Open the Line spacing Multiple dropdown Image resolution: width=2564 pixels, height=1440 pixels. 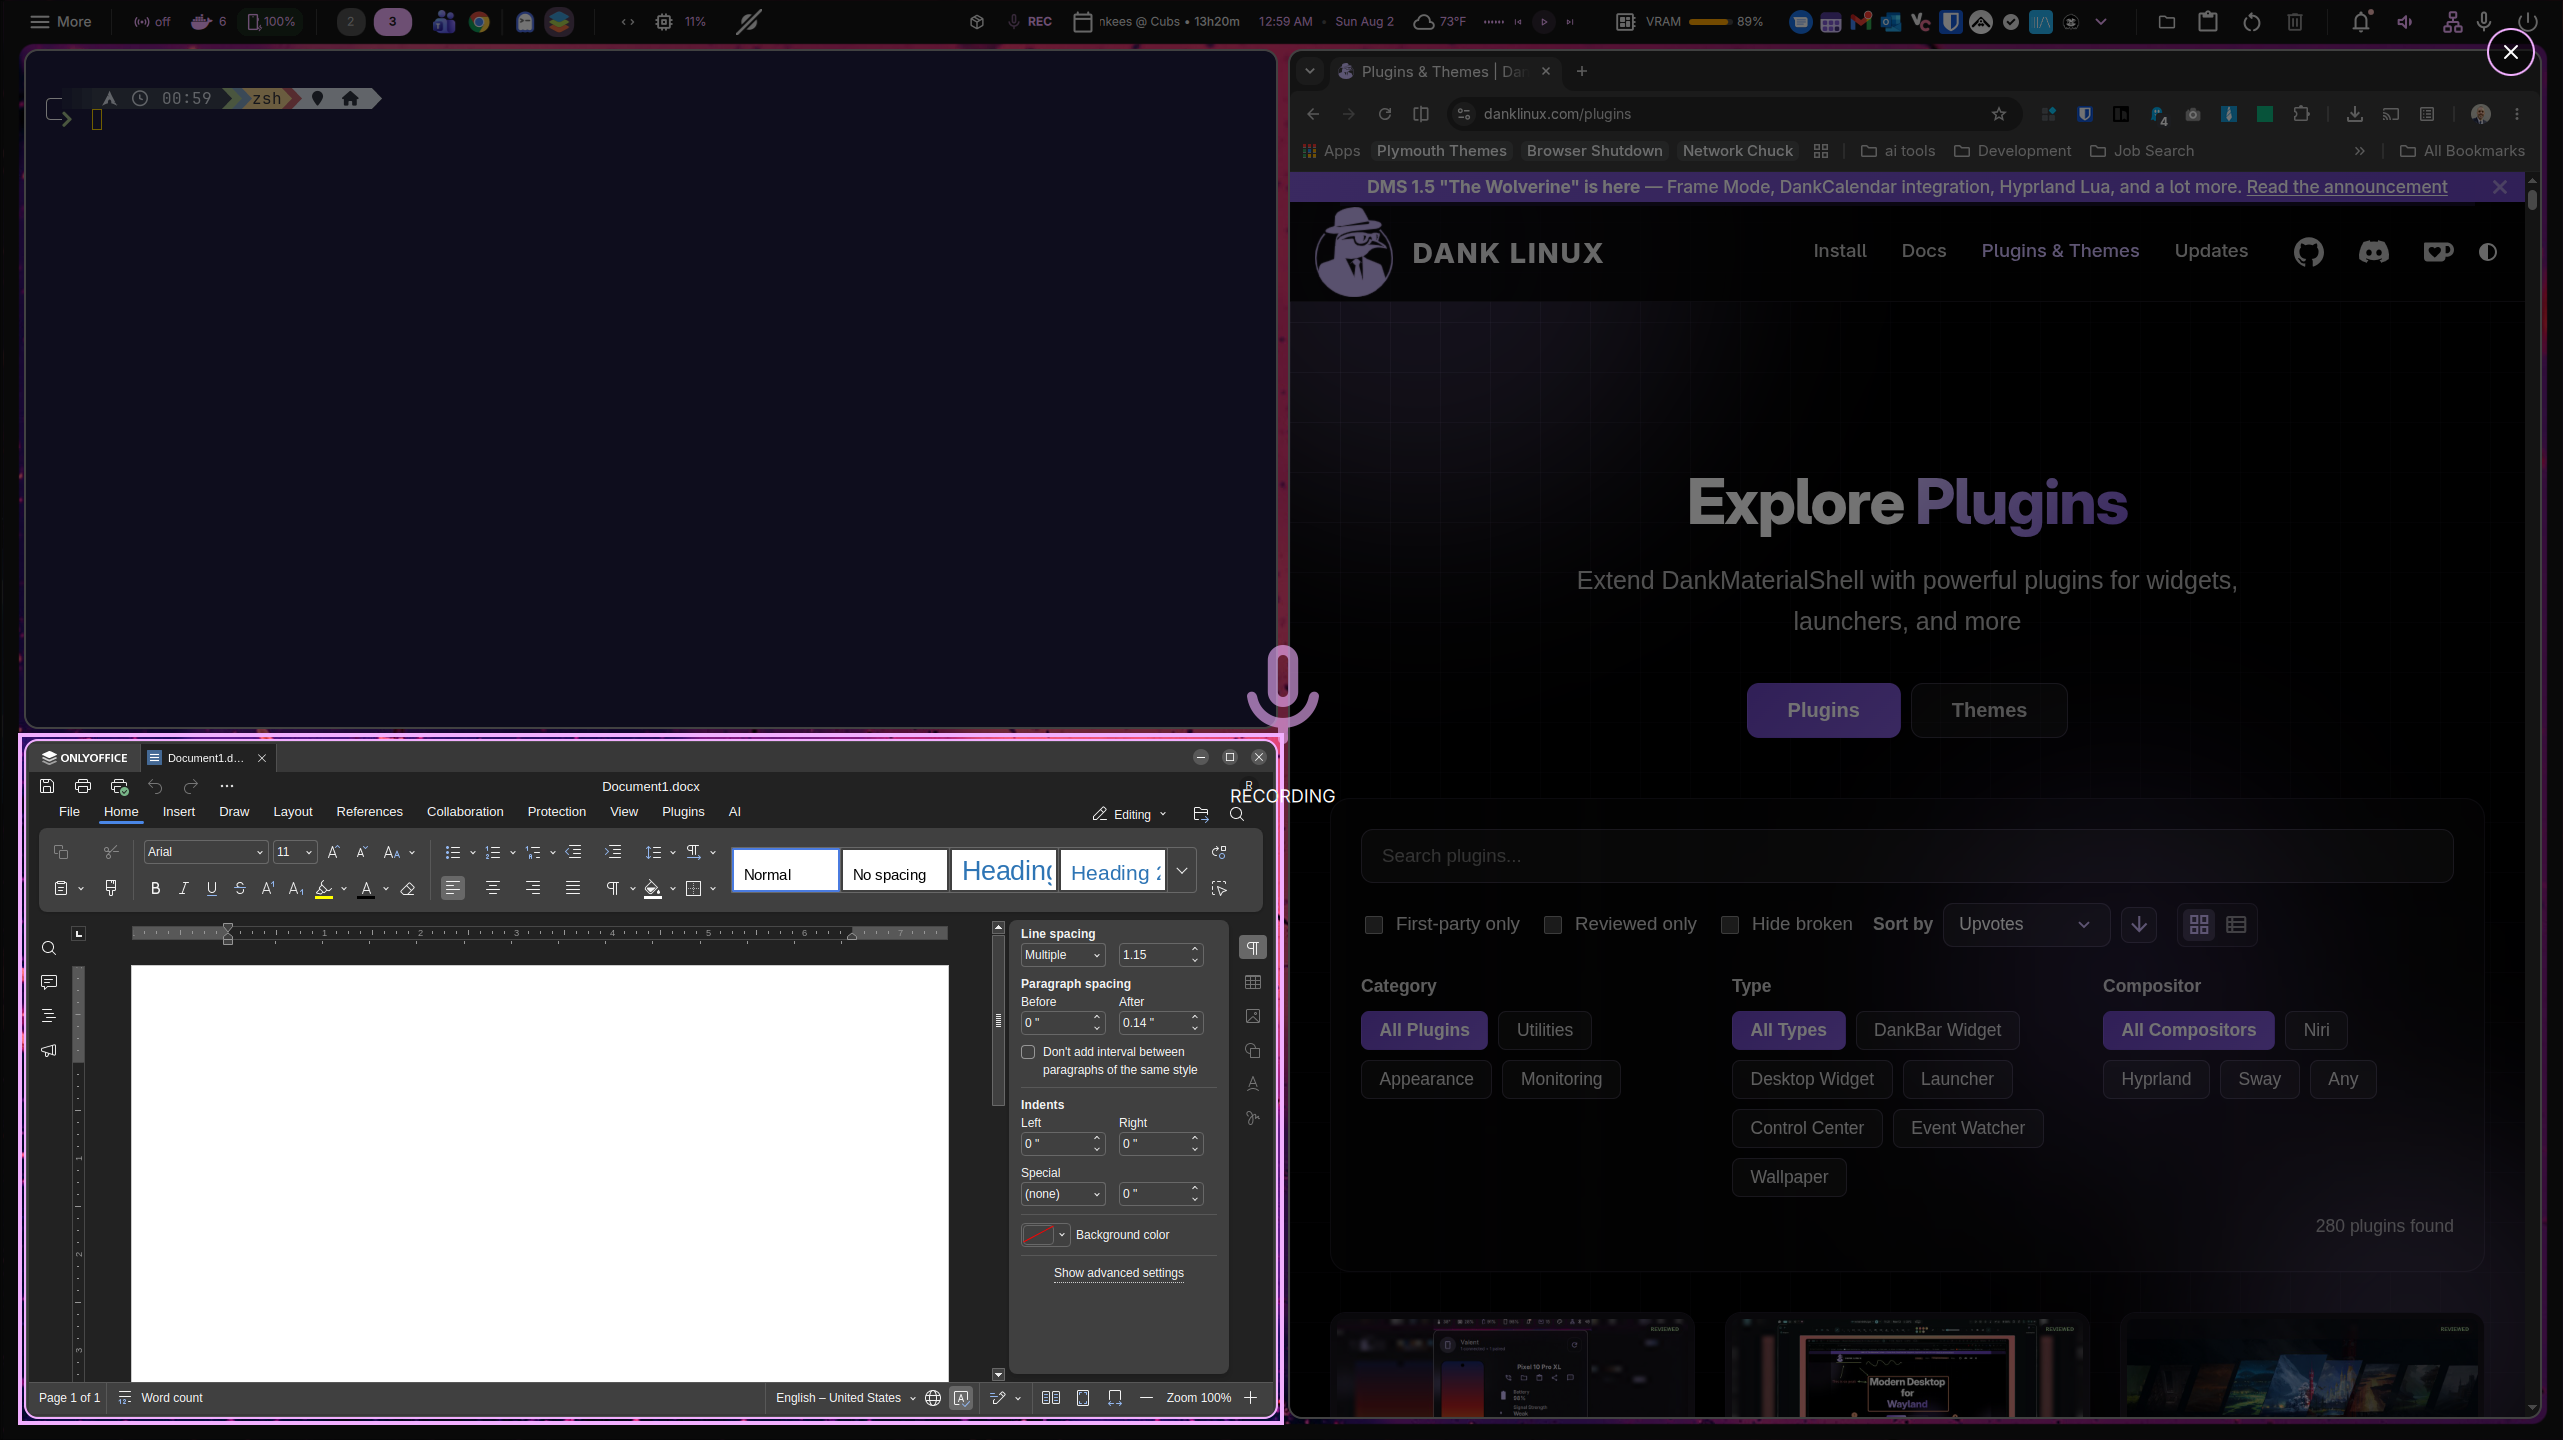tap(1063, 955)
